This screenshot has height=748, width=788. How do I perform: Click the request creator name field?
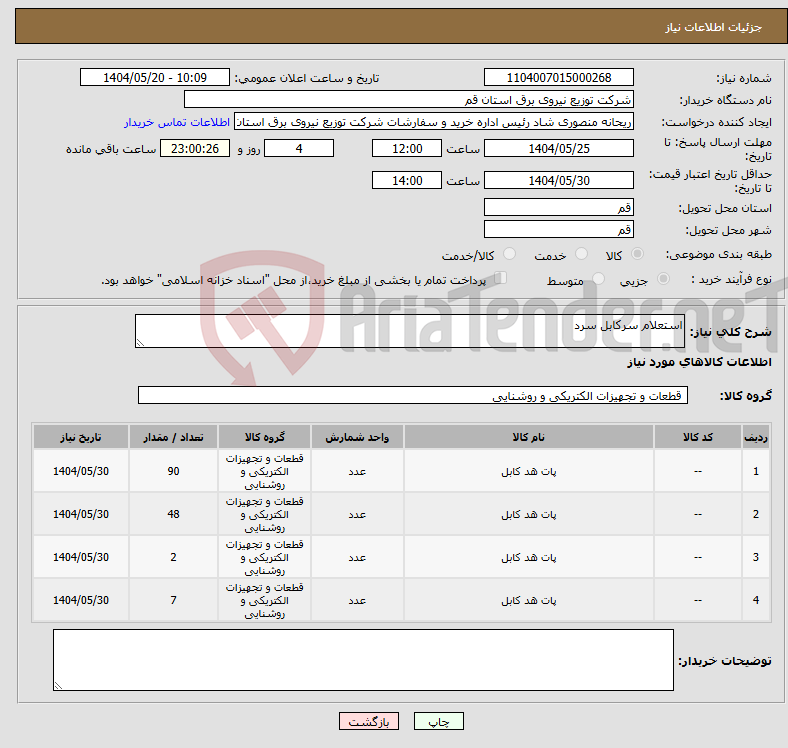[x=434, y=122]
